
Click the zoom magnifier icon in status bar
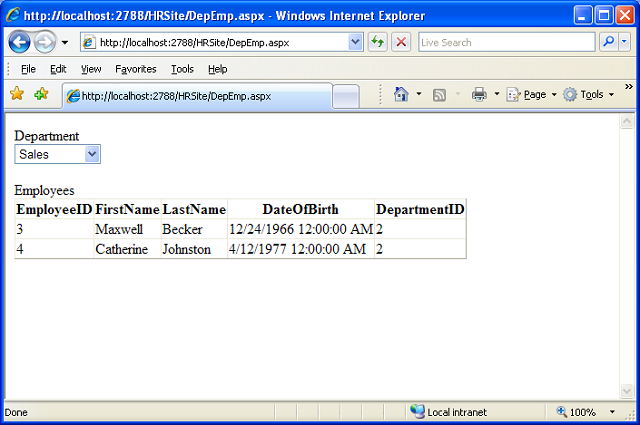pyautogui.click(x=562, y=412)
